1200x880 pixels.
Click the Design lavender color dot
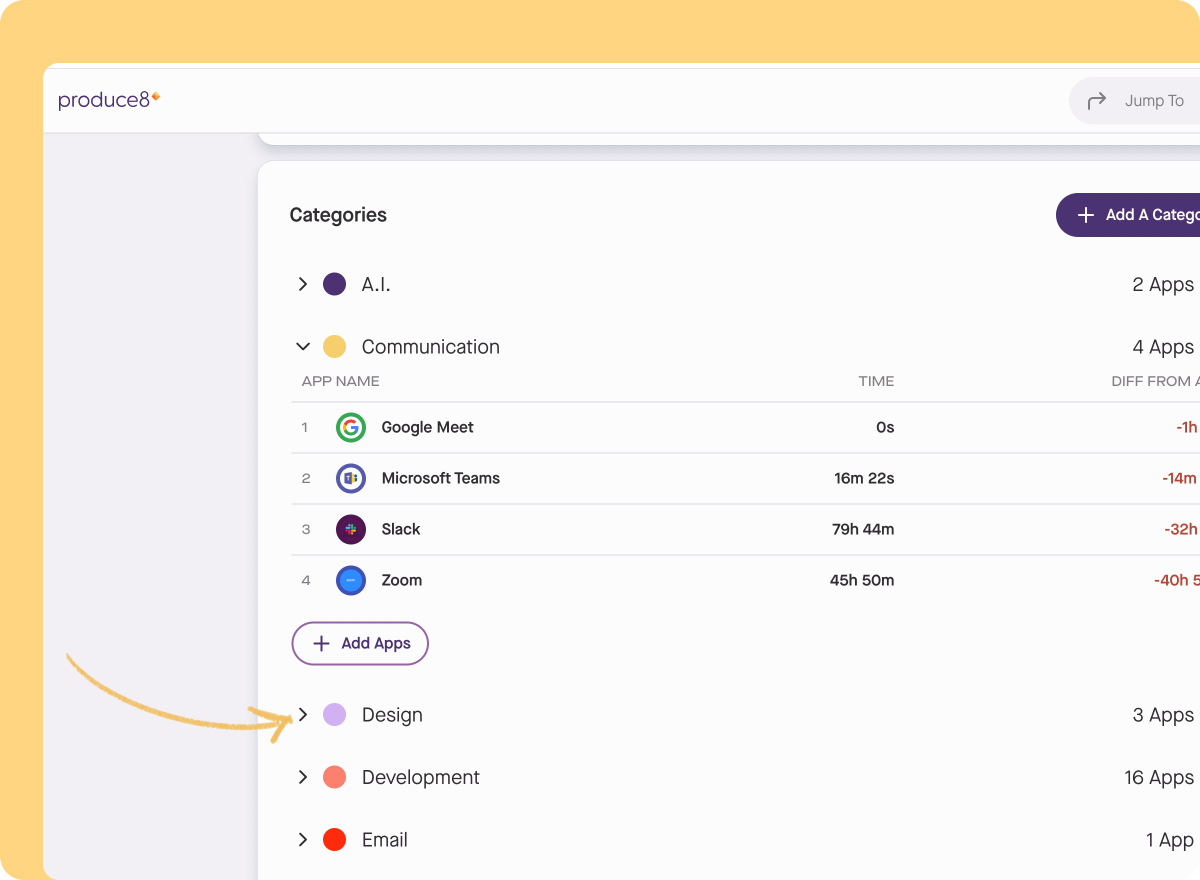coord(335,715)
